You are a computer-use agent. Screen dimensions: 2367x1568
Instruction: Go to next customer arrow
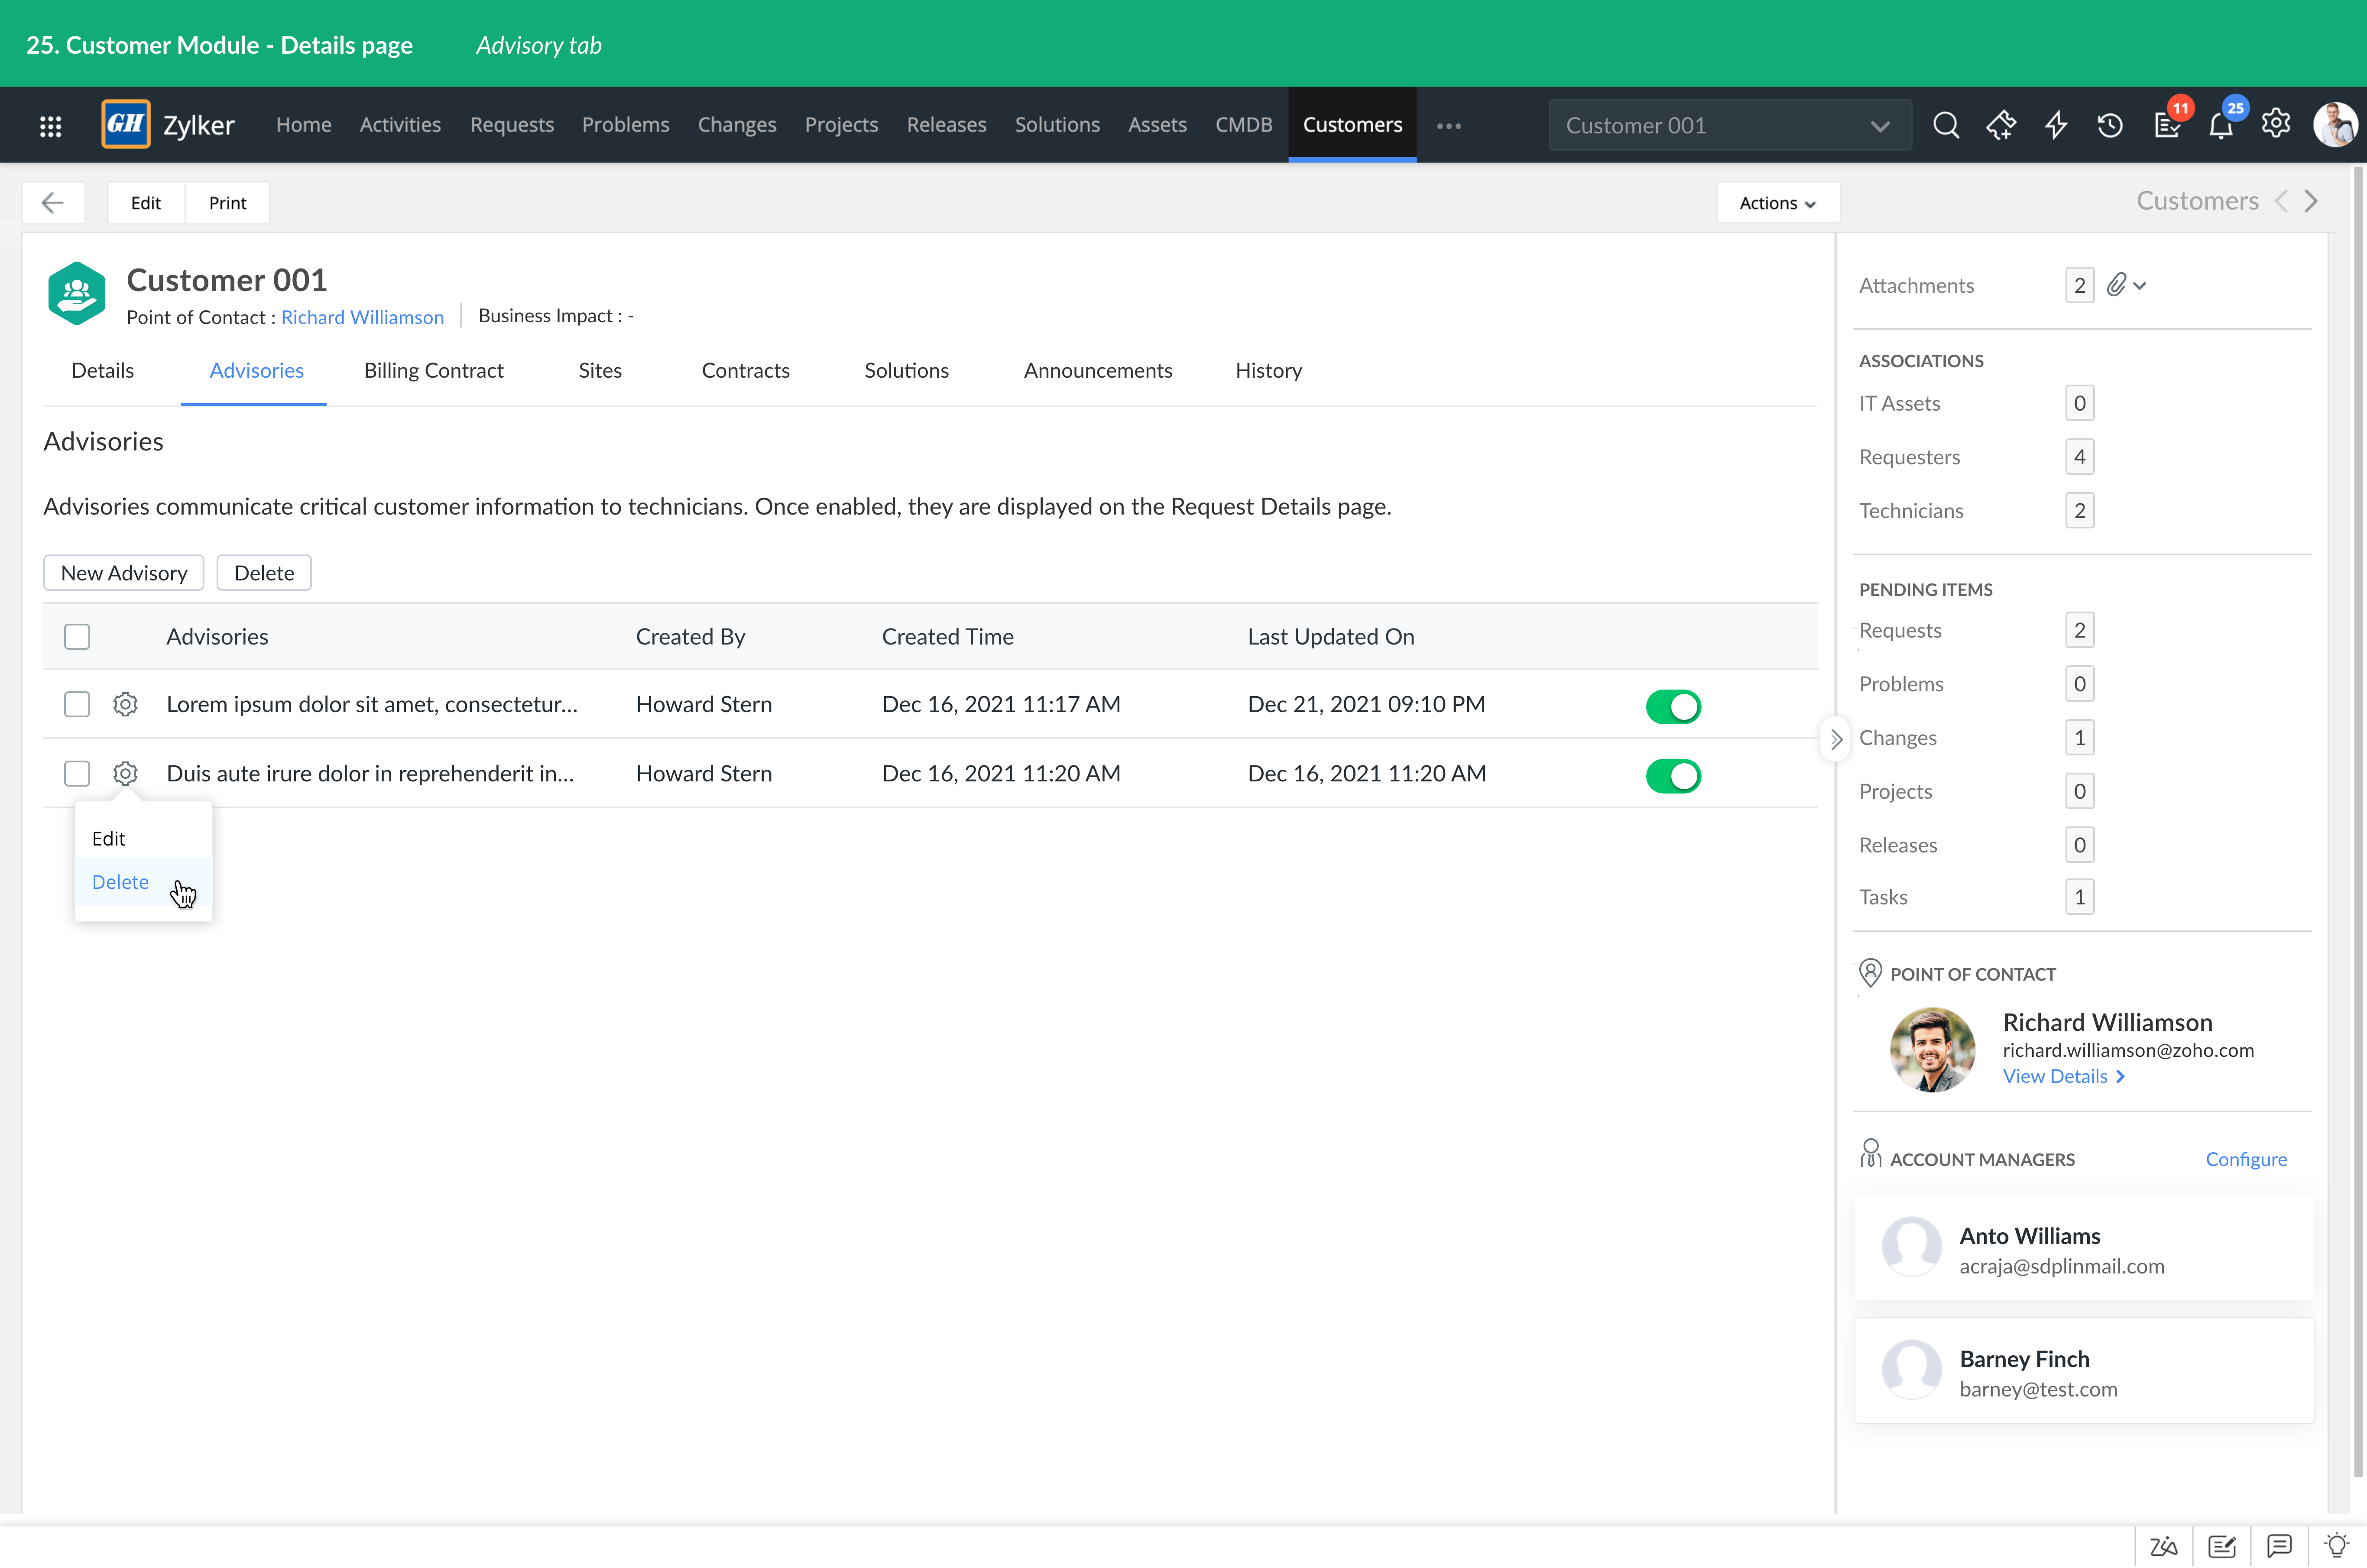coord(2311,201)
